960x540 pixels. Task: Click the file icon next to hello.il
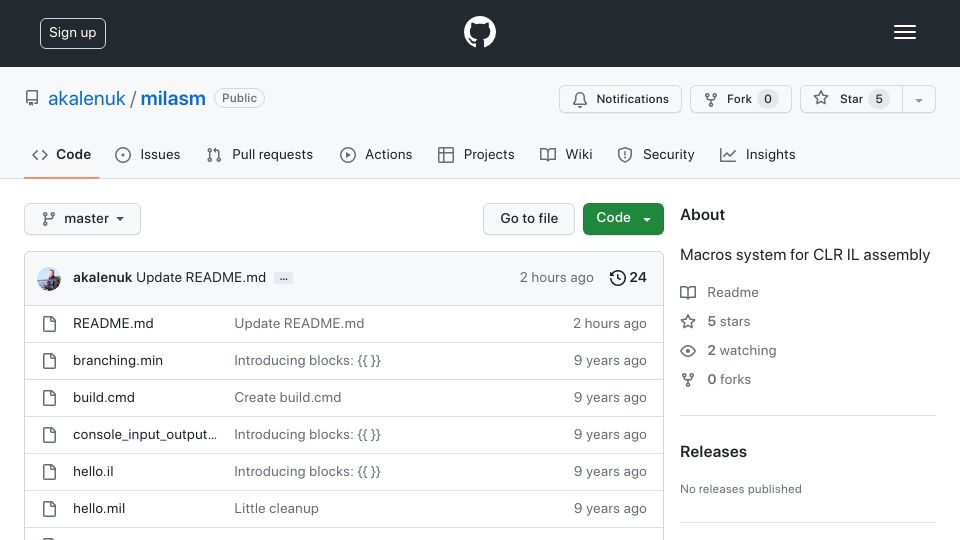click(x=50, y=471)
